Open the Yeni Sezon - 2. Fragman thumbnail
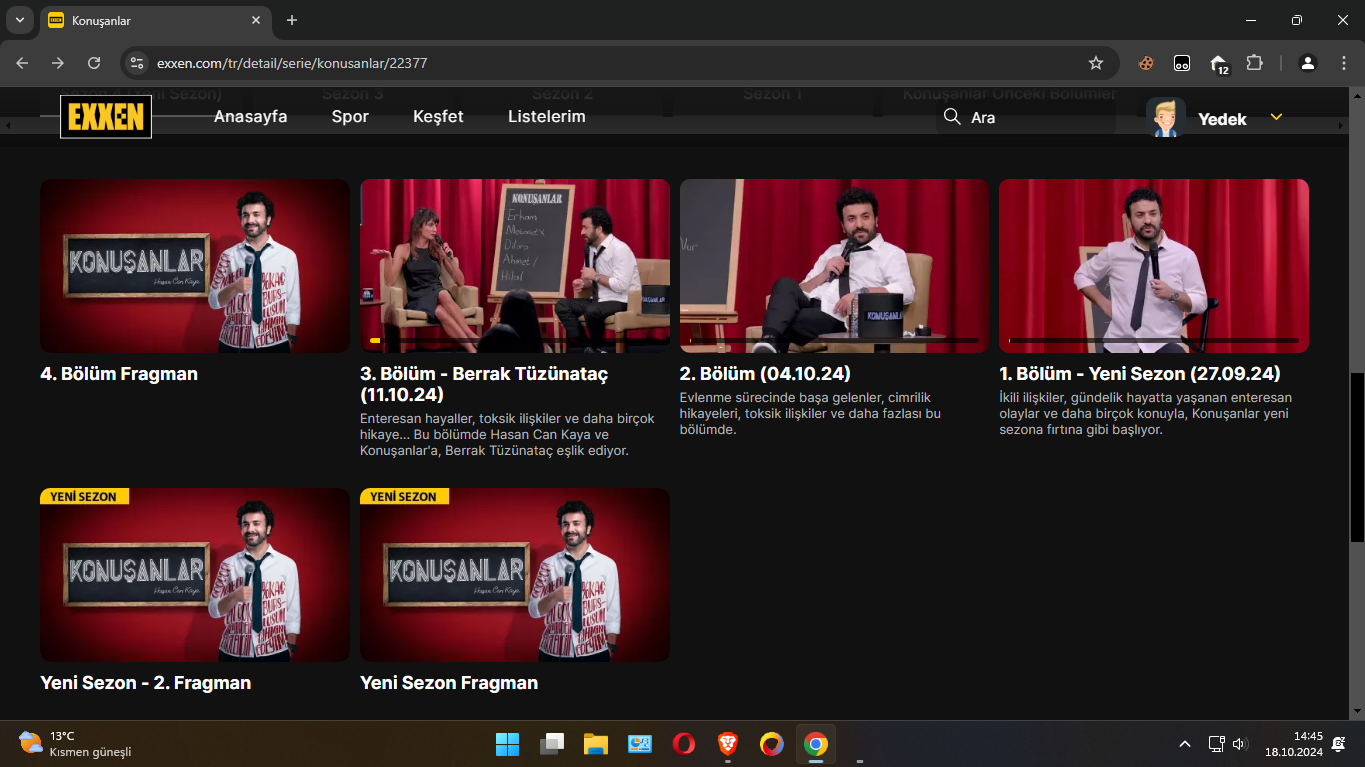Viewport: 1365px width, 767px height. point(195,575)
